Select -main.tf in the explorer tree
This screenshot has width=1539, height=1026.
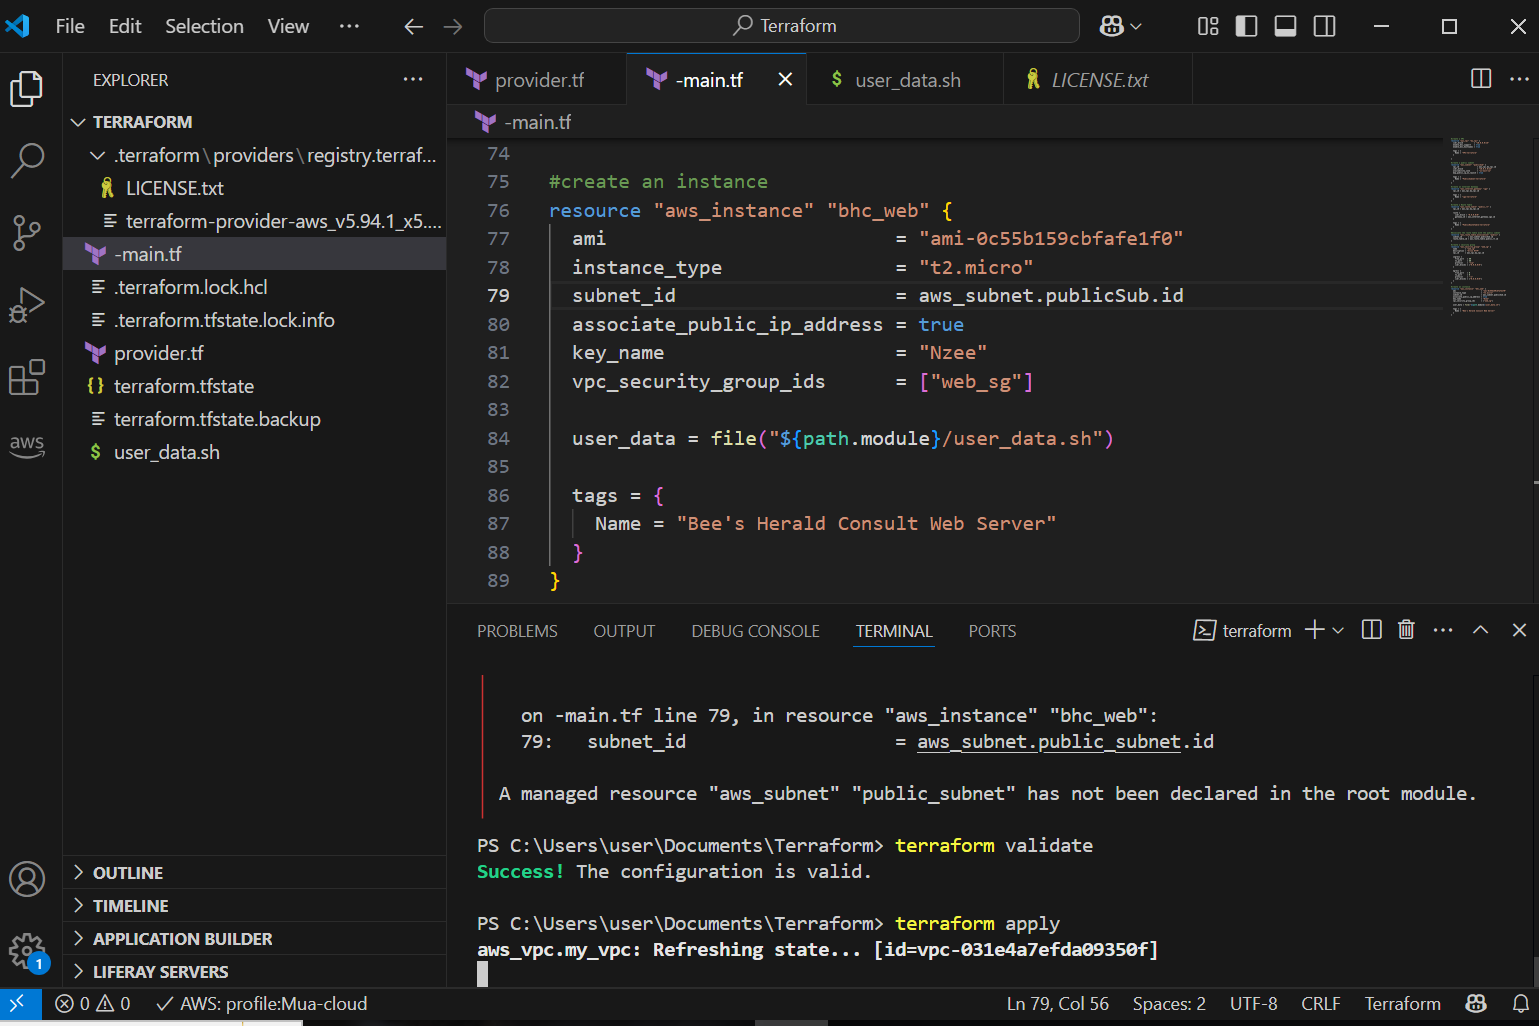coord(255,254)
